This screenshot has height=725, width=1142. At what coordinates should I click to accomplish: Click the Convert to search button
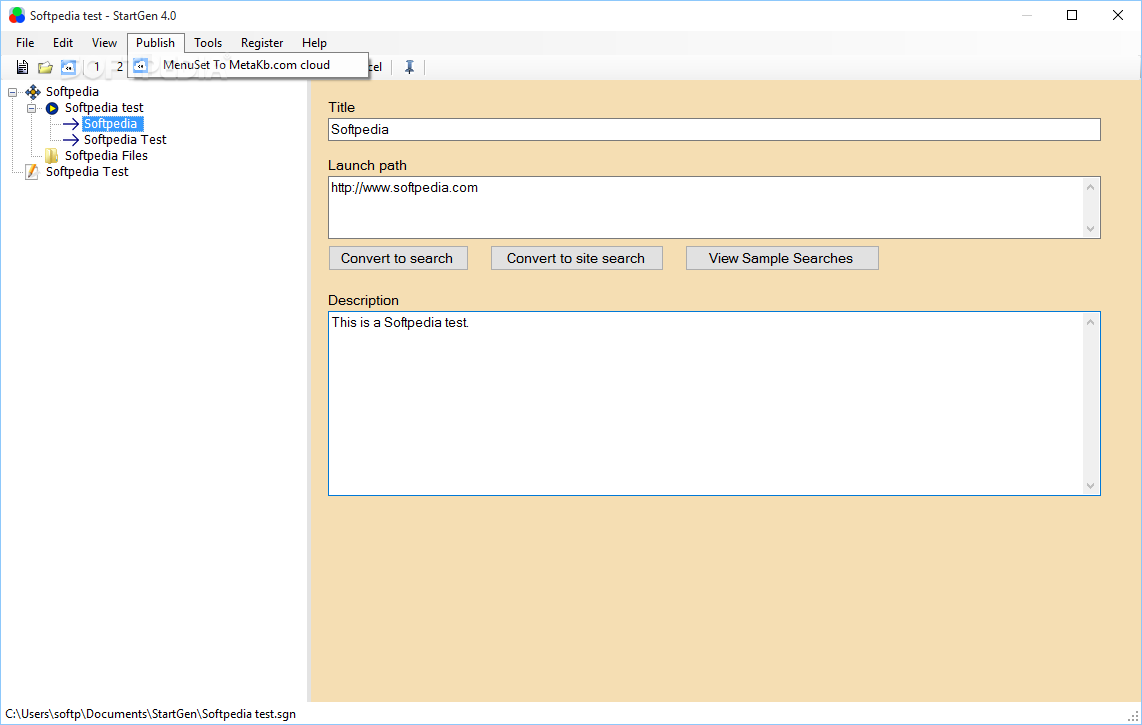tap(398, 258)
